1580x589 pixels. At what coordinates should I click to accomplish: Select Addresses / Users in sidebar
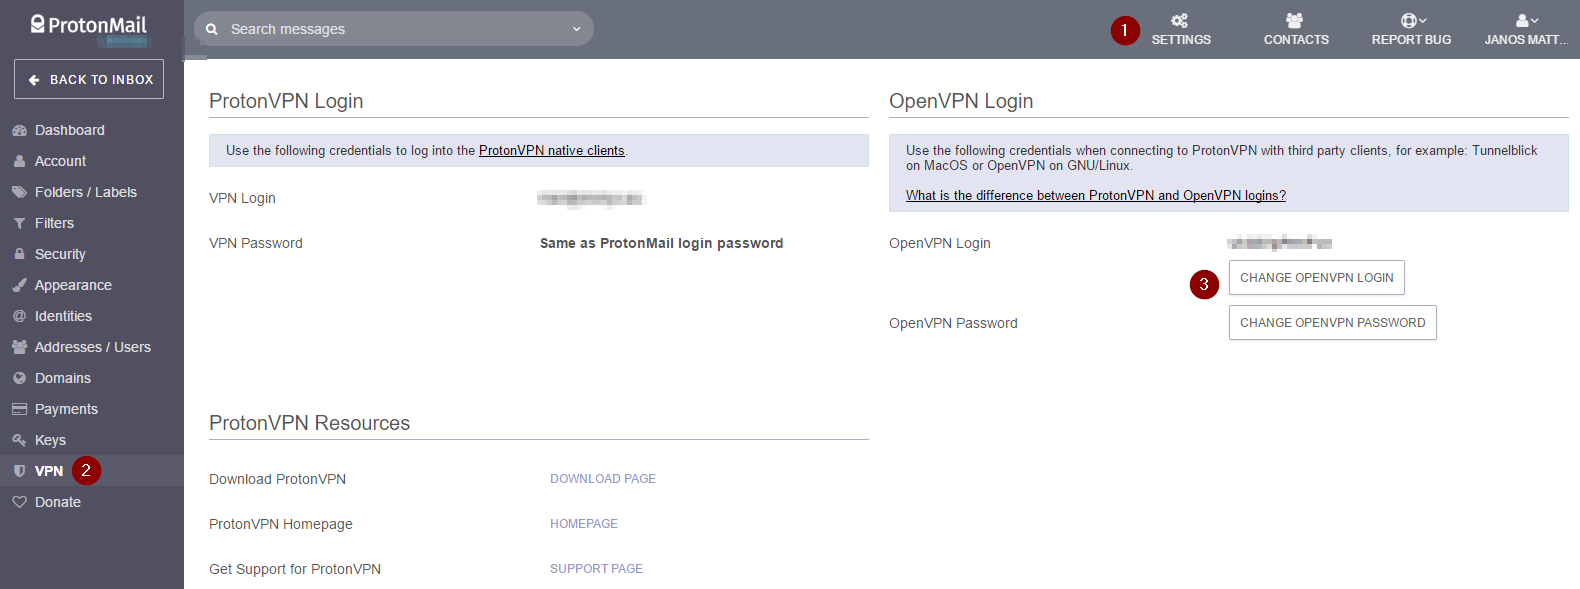92,347
